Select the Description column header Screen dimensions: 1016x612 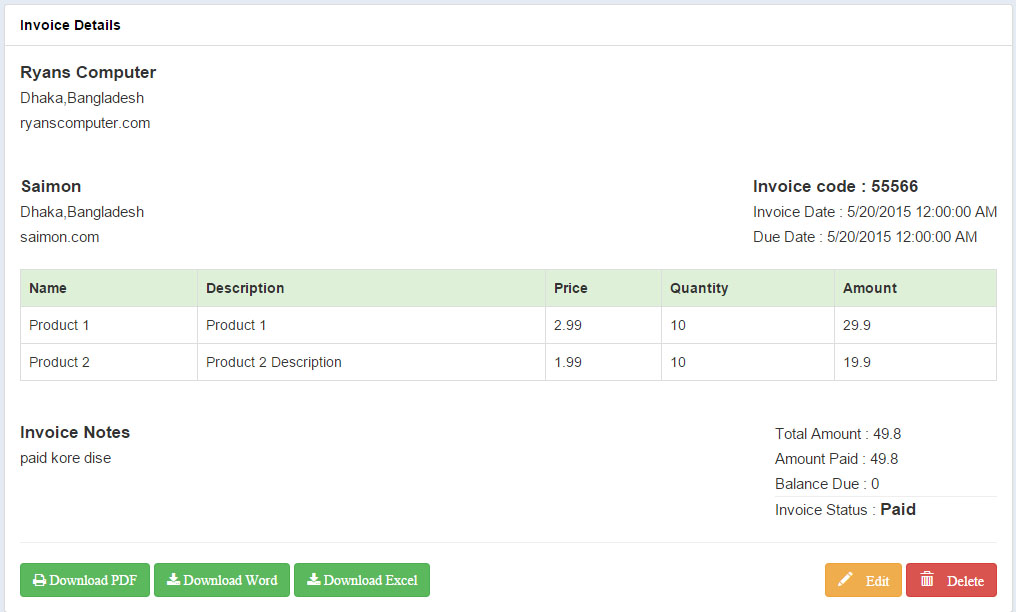coord(245,288)
